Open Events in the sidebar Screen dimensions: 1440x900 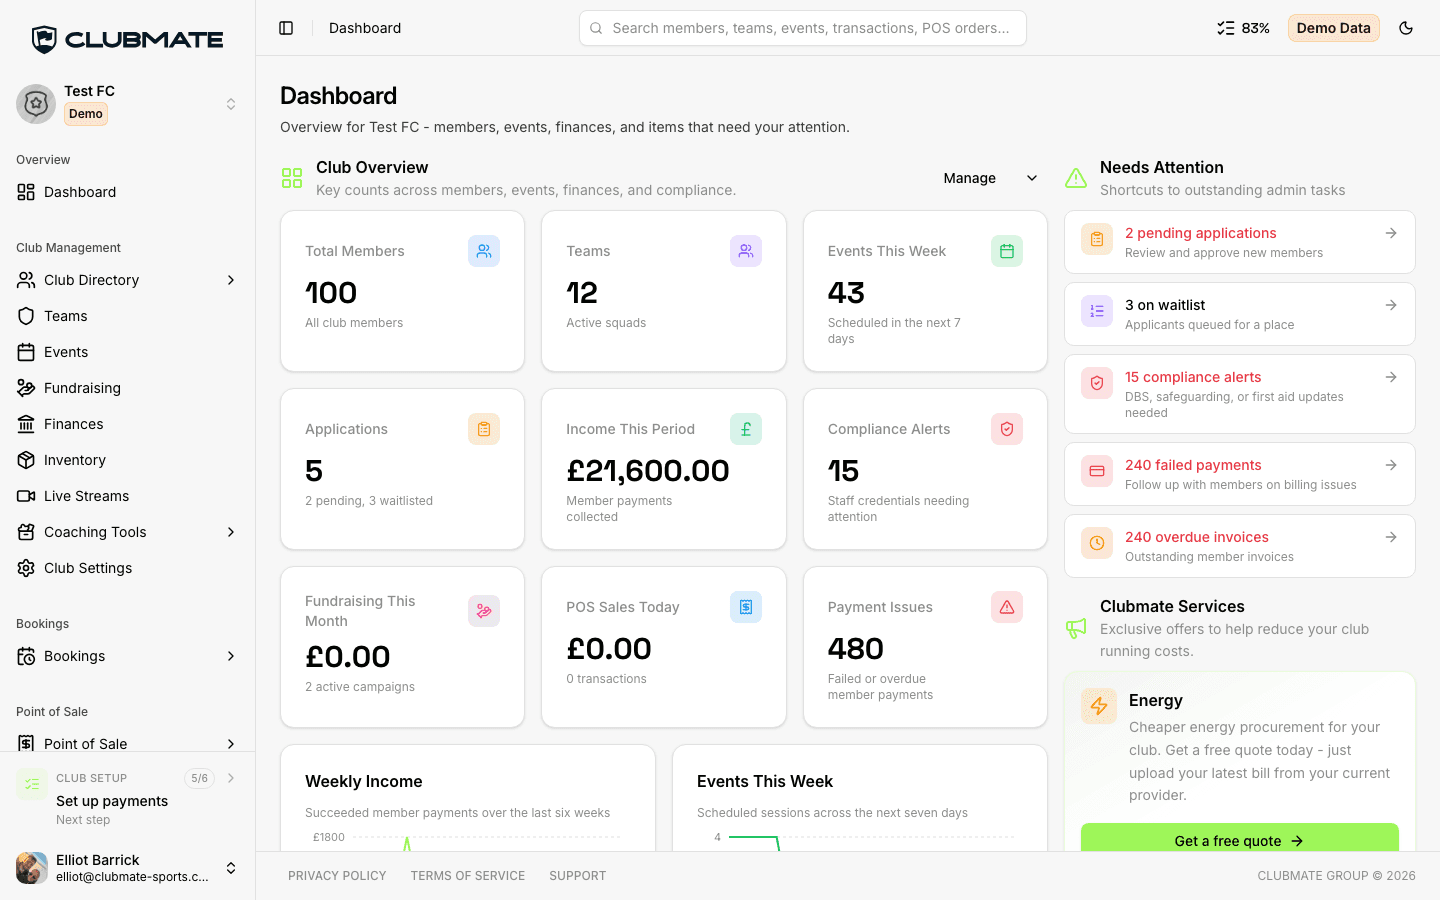tap(127, 352)
